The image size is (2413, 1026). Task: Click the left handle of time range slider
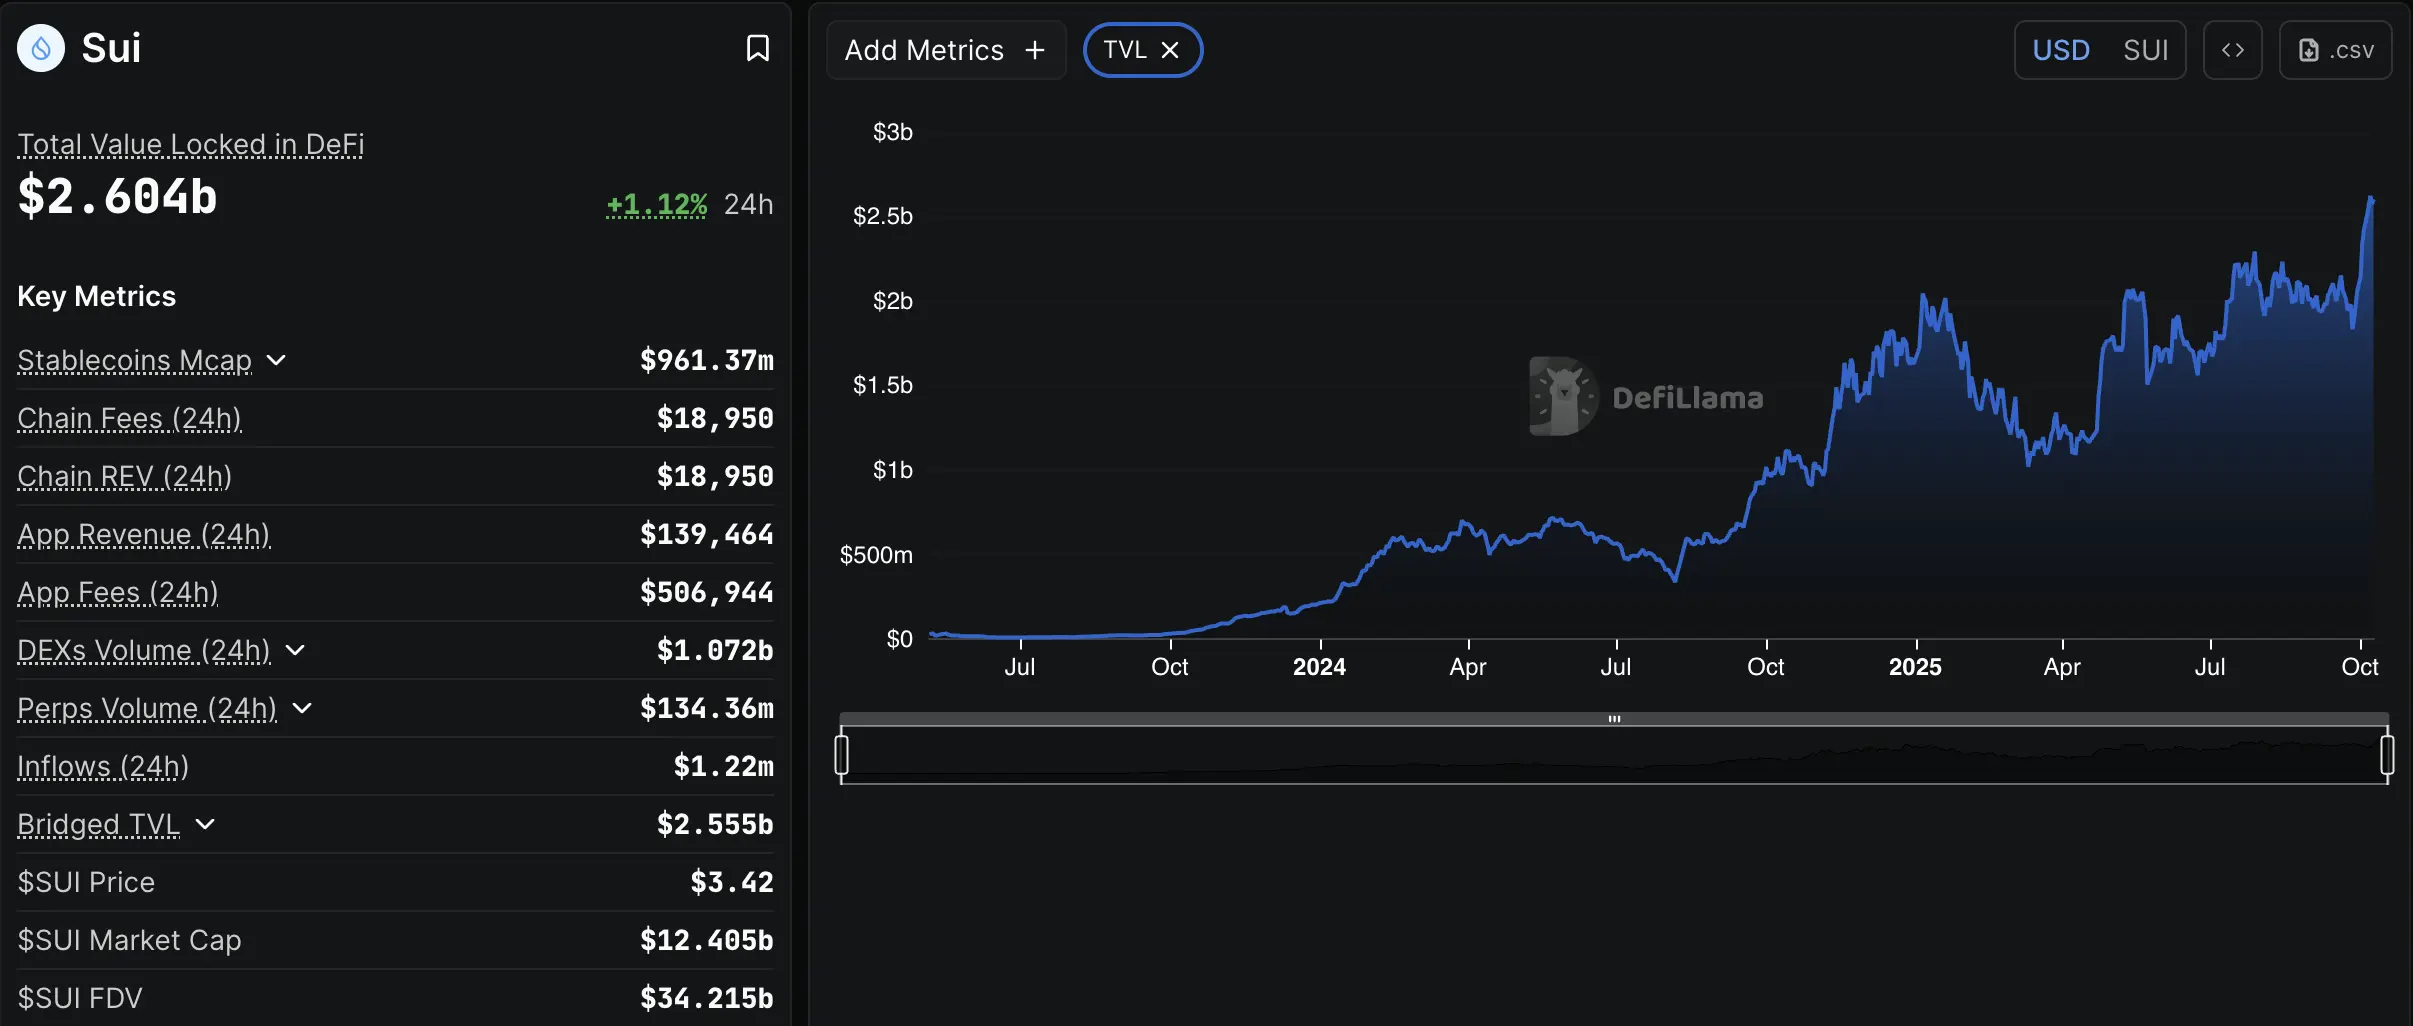tap(842, 755)
